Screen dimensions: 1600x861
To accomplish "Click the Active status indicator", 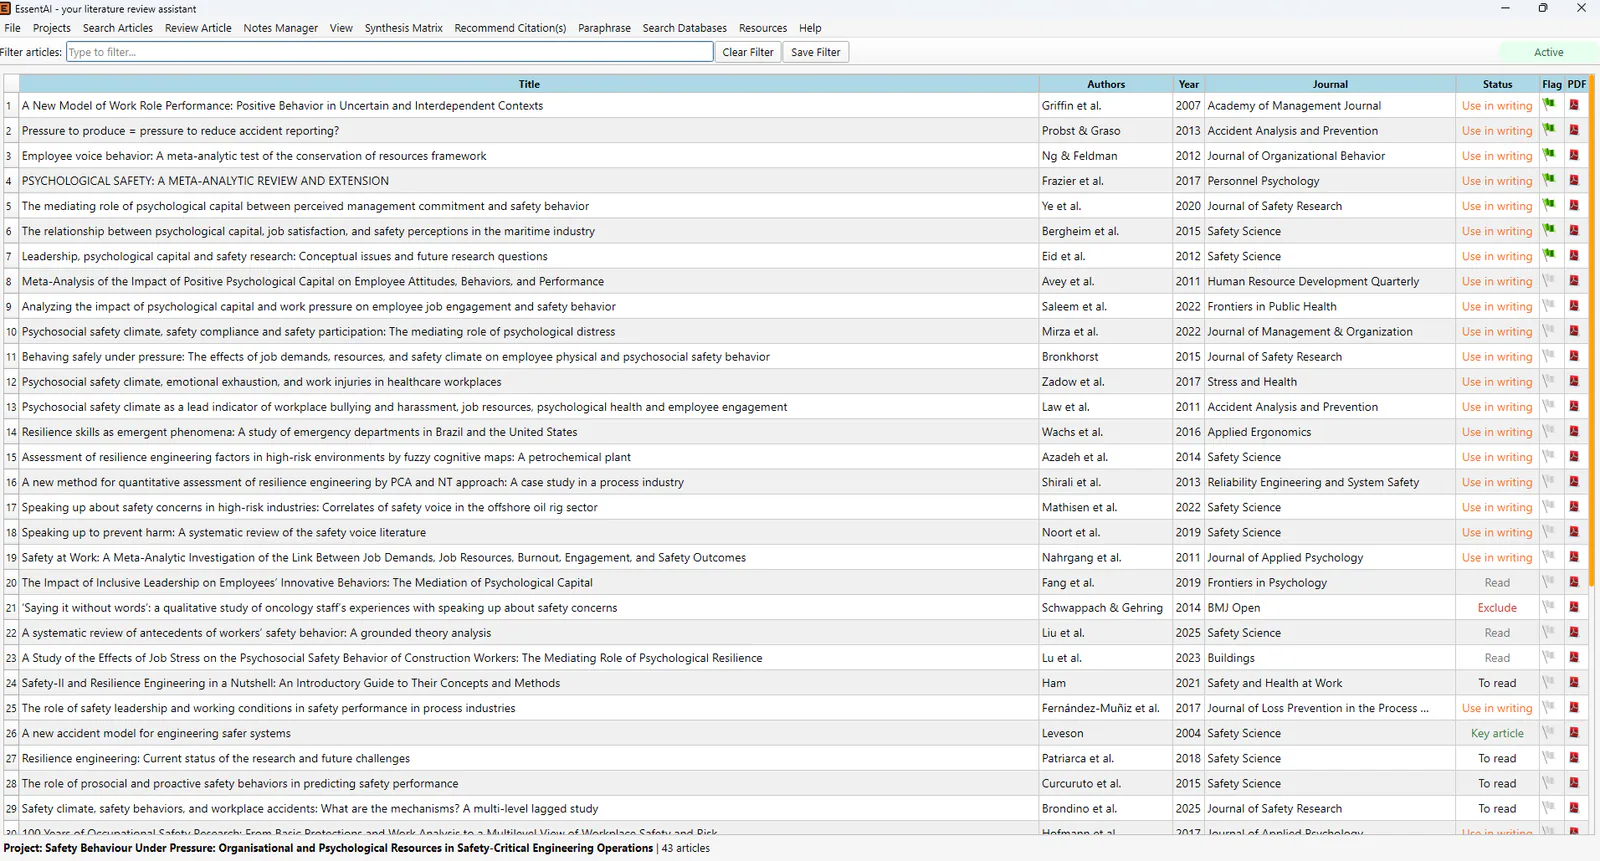I will click(1548, 52).
